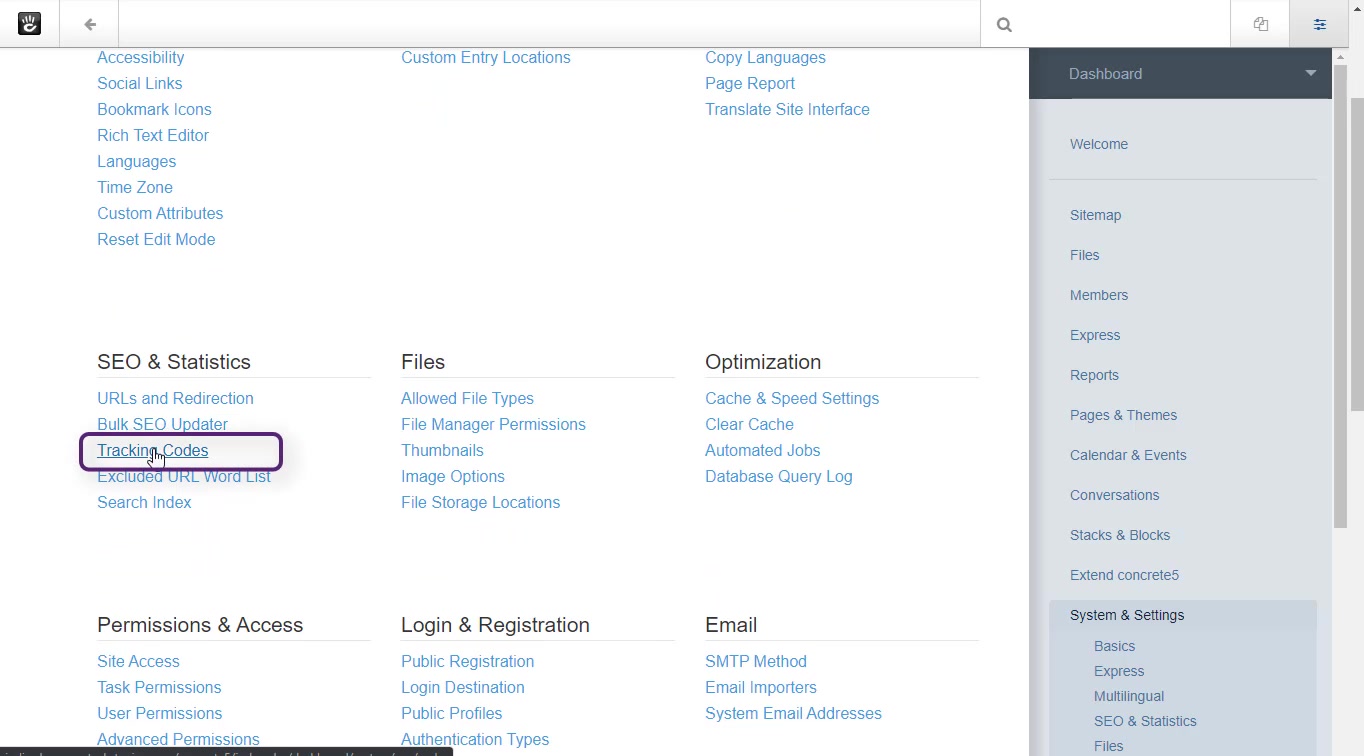
Task: Click the magnifying glass search icon
Action: (1004, 25)
